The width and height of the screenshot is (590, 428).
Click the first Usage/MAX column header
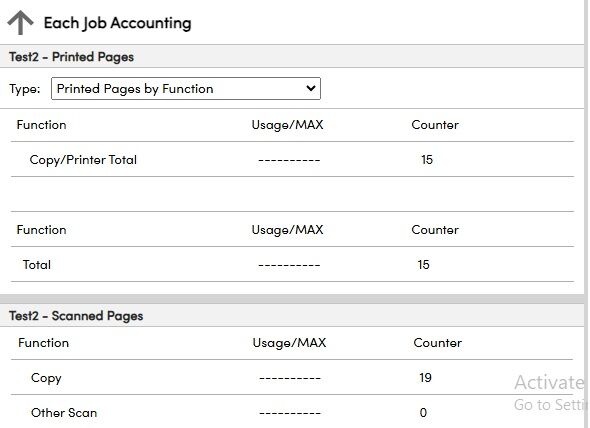(287, 125)
